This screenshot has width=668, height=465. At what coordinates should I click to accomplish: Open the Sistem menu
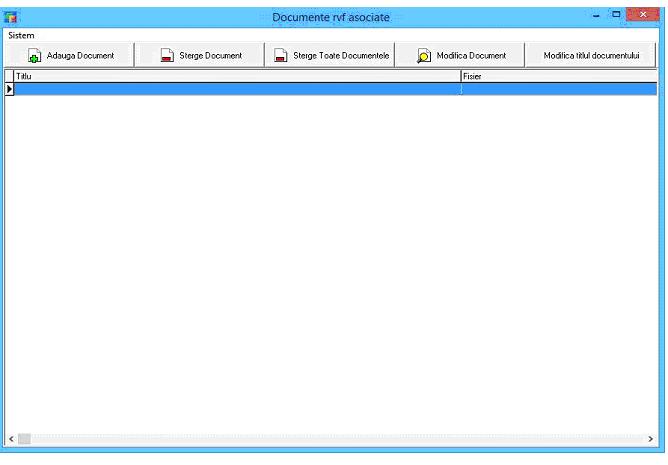tap(21, 35)
